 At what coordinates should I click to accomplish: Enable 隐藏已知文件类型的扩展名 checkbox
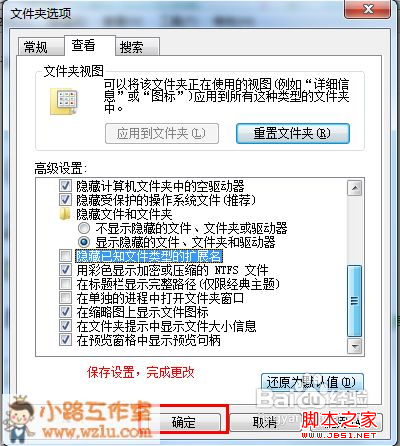pos(65,256)
